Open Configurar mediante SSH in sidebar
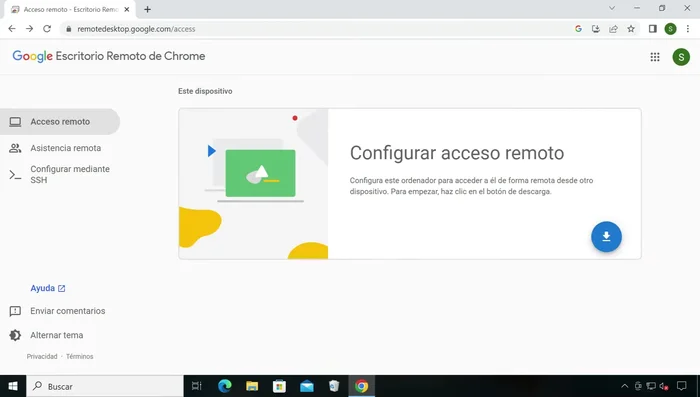Viewport: 700px width, 397px height. (x=60, y=174)
